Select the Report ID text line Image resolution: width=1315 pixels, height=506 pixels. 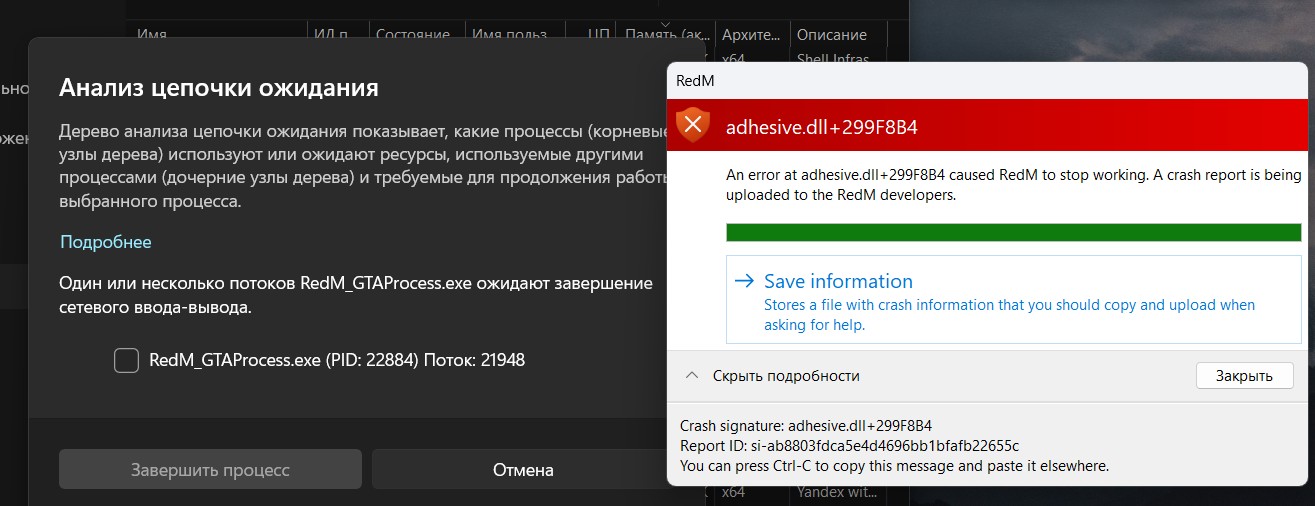pyautogui.click(x=849, y=445)
